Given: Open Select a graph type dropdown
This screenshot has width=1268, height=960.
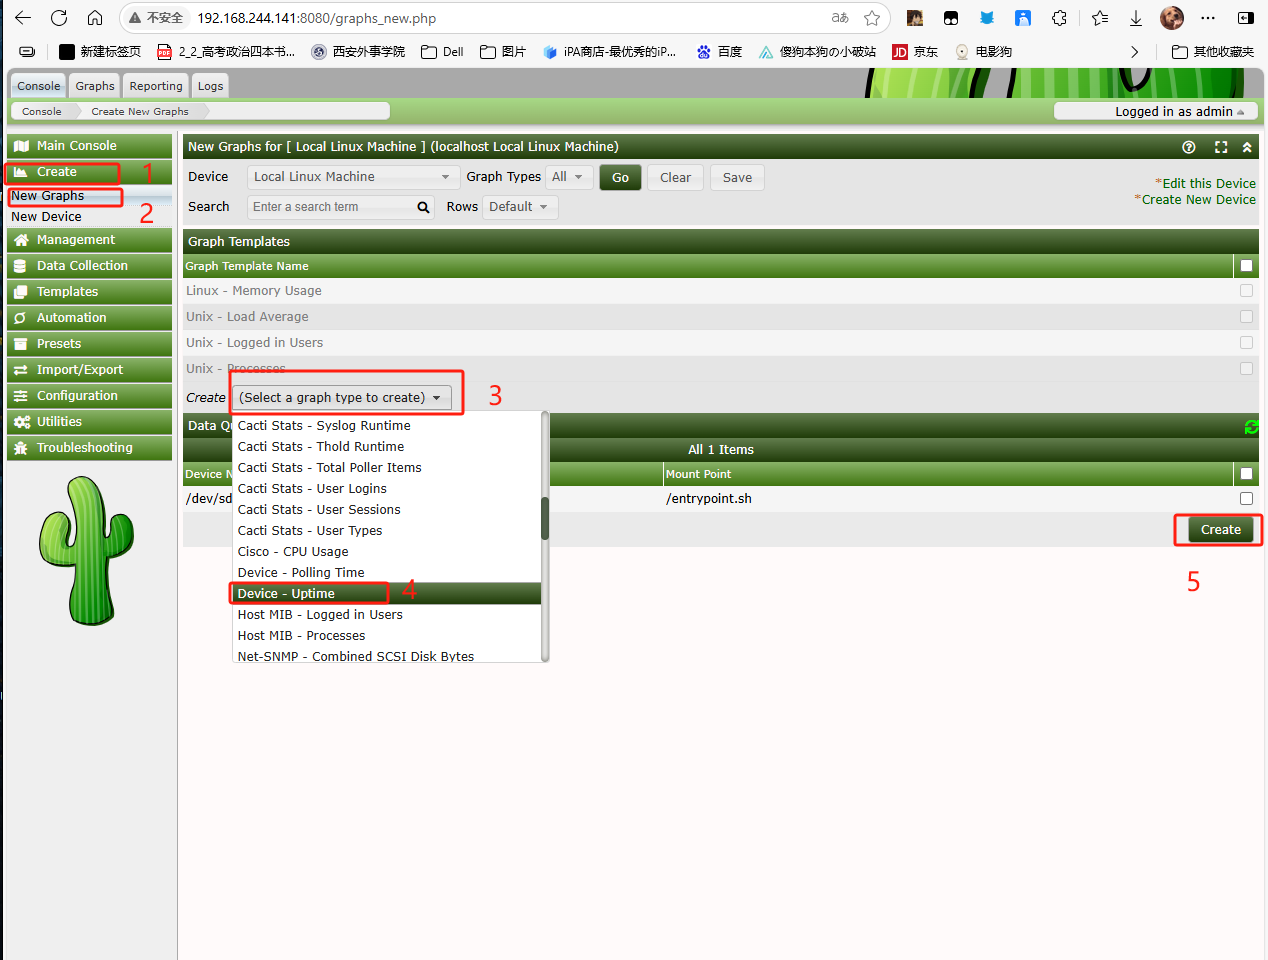Looking at the screenshot, I should click(x=342, y=397).
